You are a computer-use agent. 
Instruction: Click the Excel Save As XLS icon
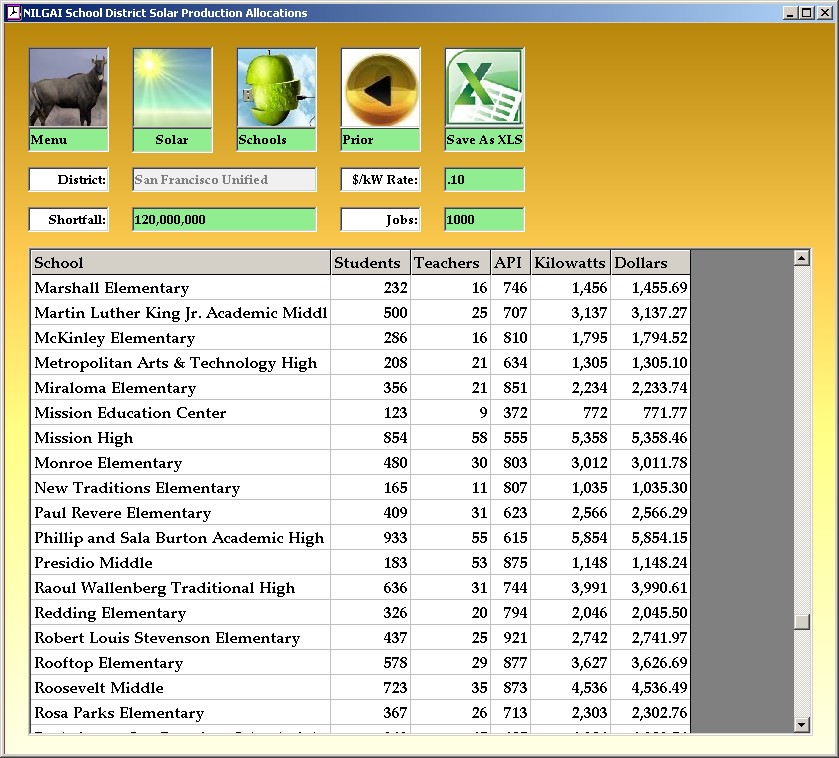point(484,89)
